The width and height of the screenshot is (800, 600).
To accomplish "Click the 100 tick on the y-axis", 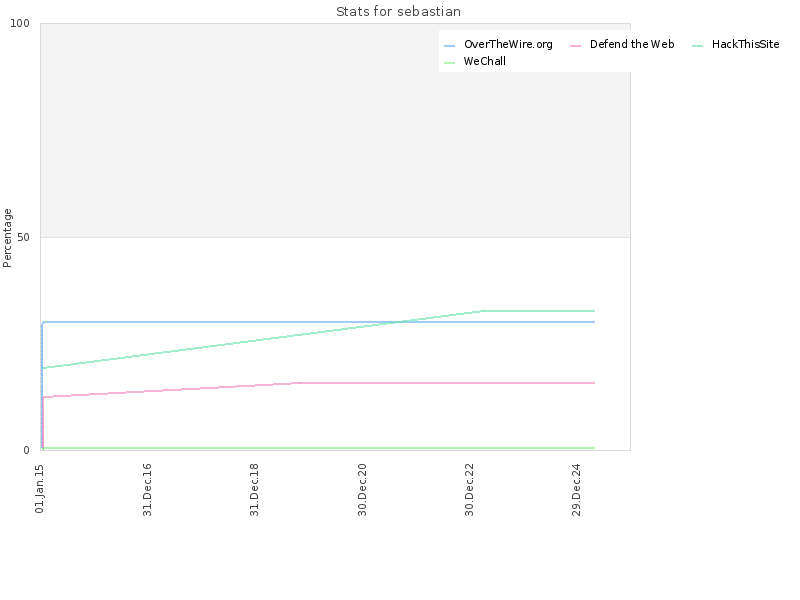I will click(20, 23).
